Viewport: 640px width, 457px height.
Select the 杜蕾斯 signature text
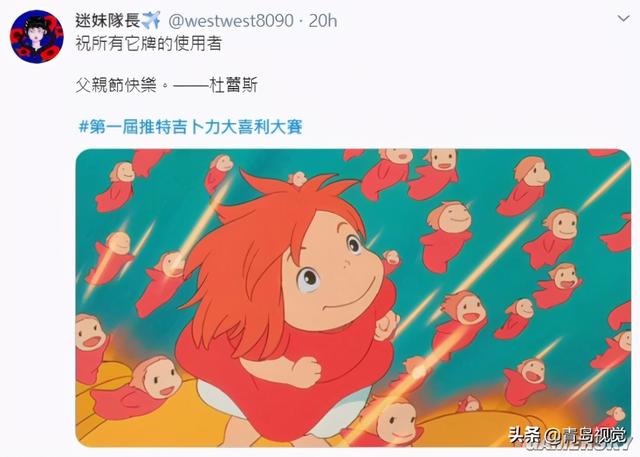(x=233, y=85)
